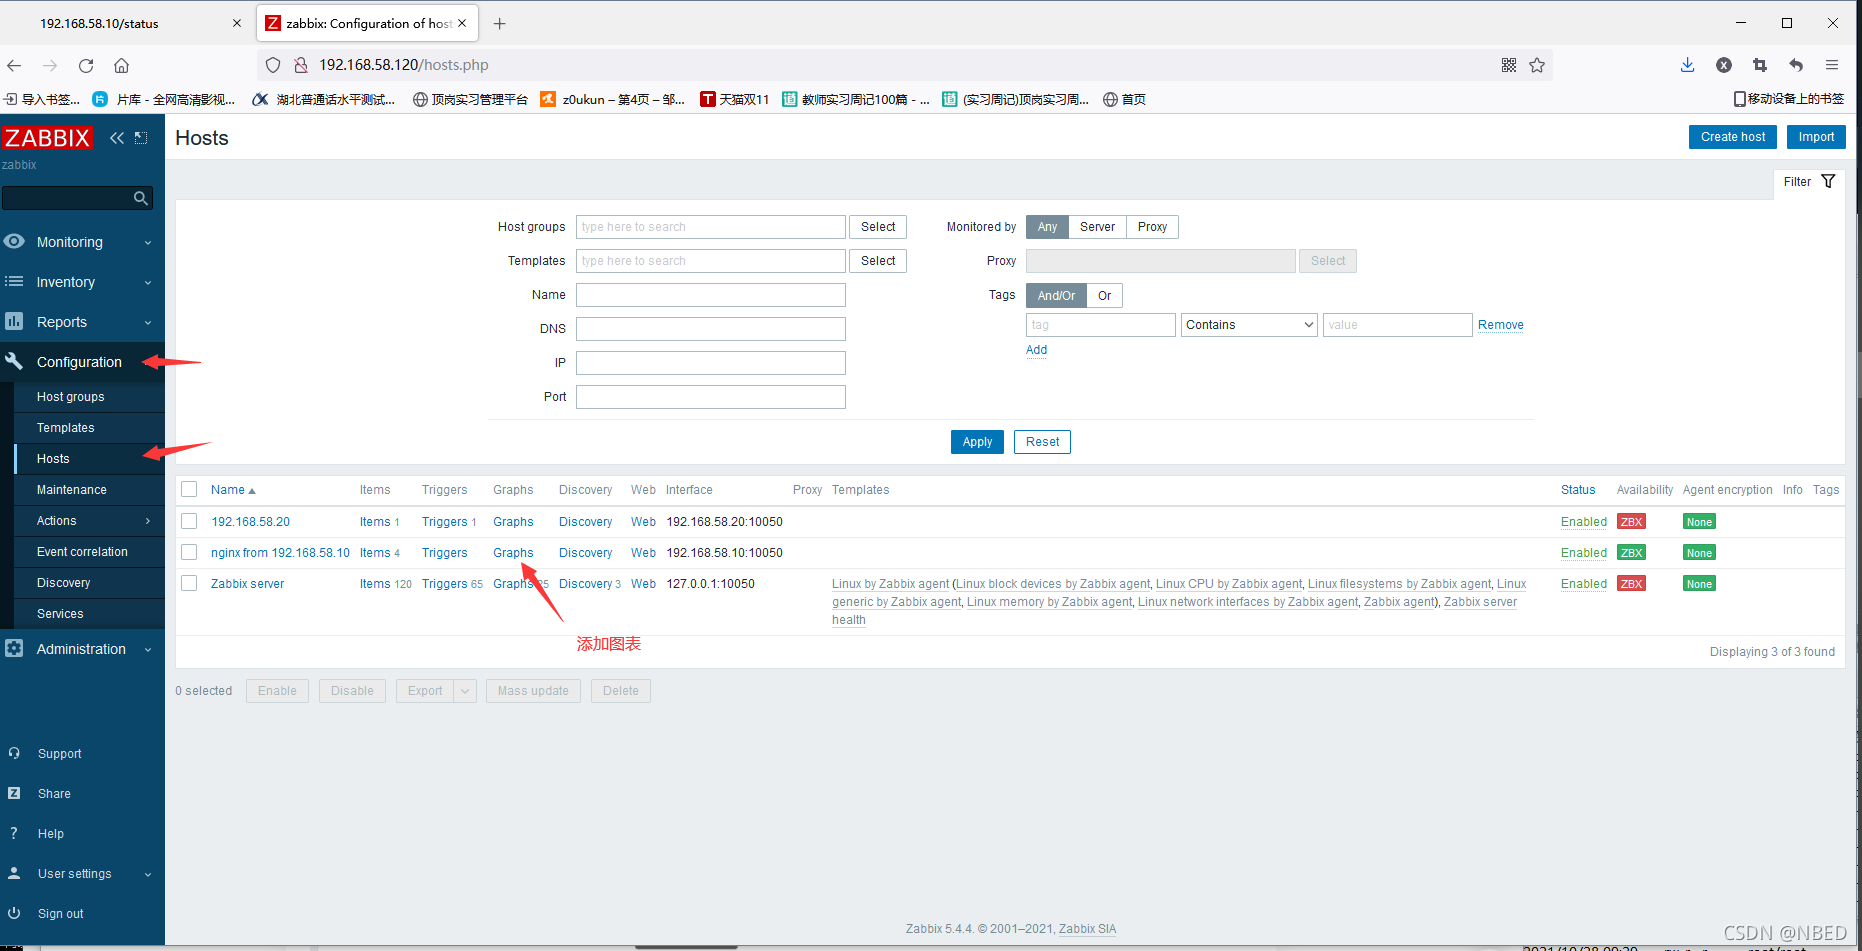Click the Support headset icon
Viewport: 1862px width, 951px height.
pos(14,753)
